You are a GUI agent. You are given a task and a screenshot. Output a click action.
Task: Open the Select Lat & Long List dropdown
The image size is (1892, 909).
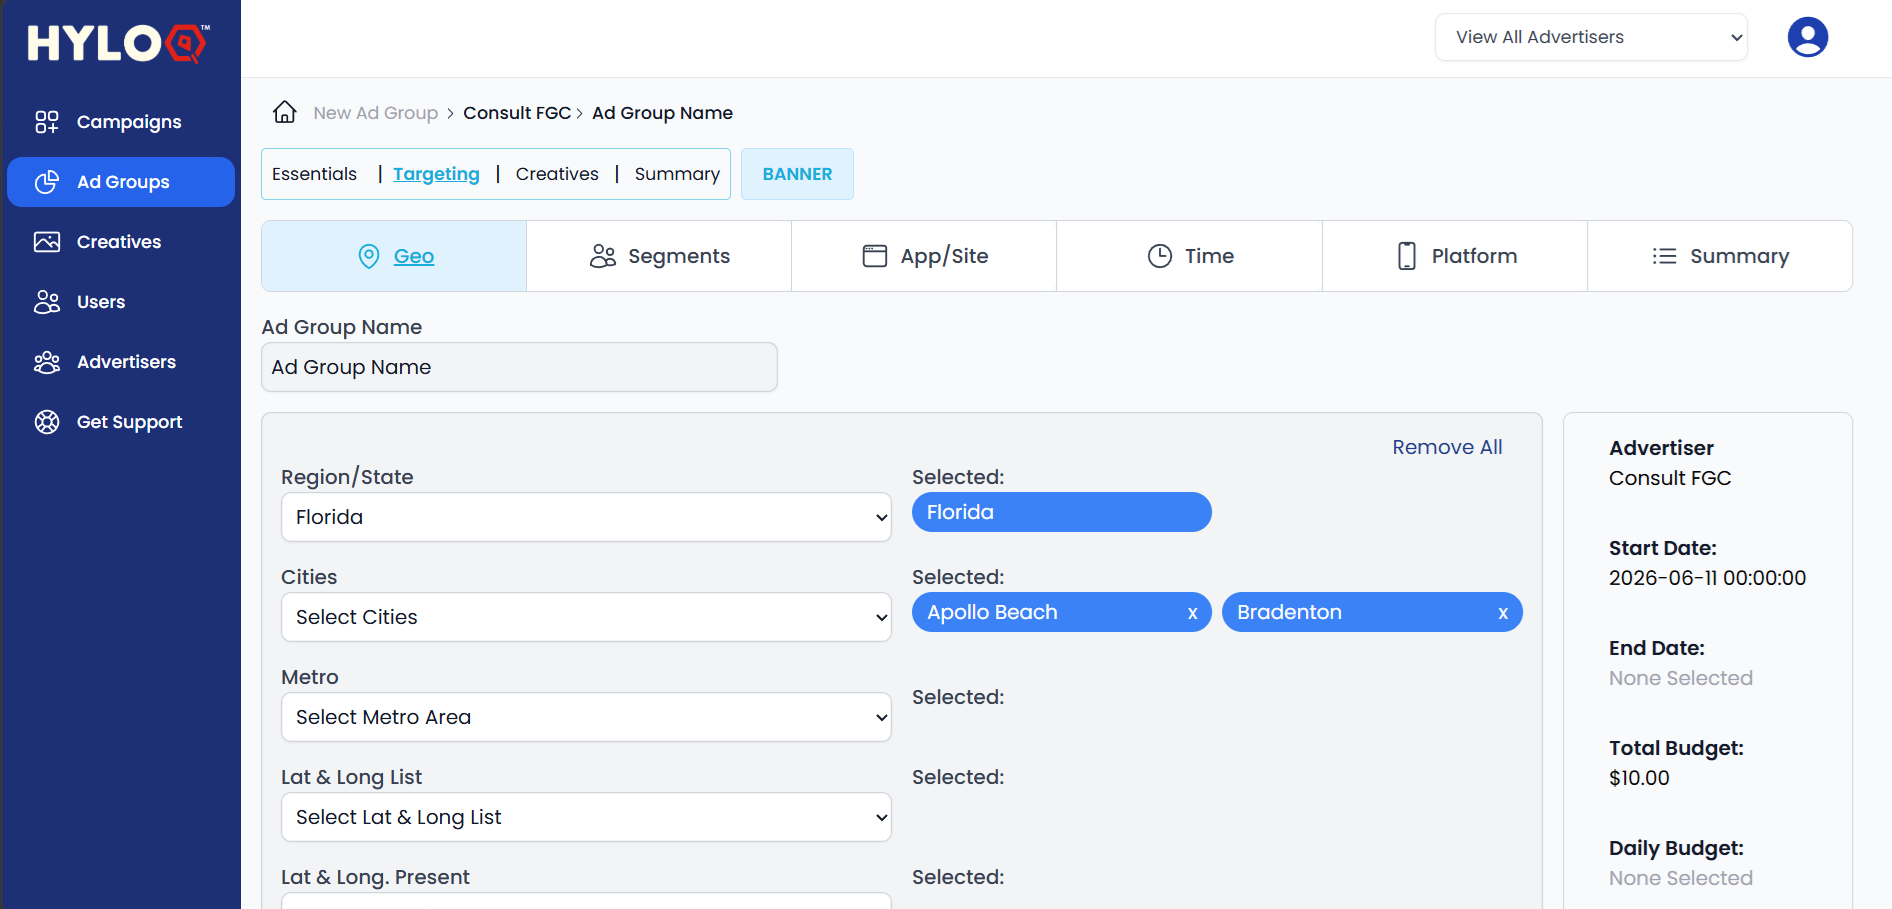click(x=586, y=817)
